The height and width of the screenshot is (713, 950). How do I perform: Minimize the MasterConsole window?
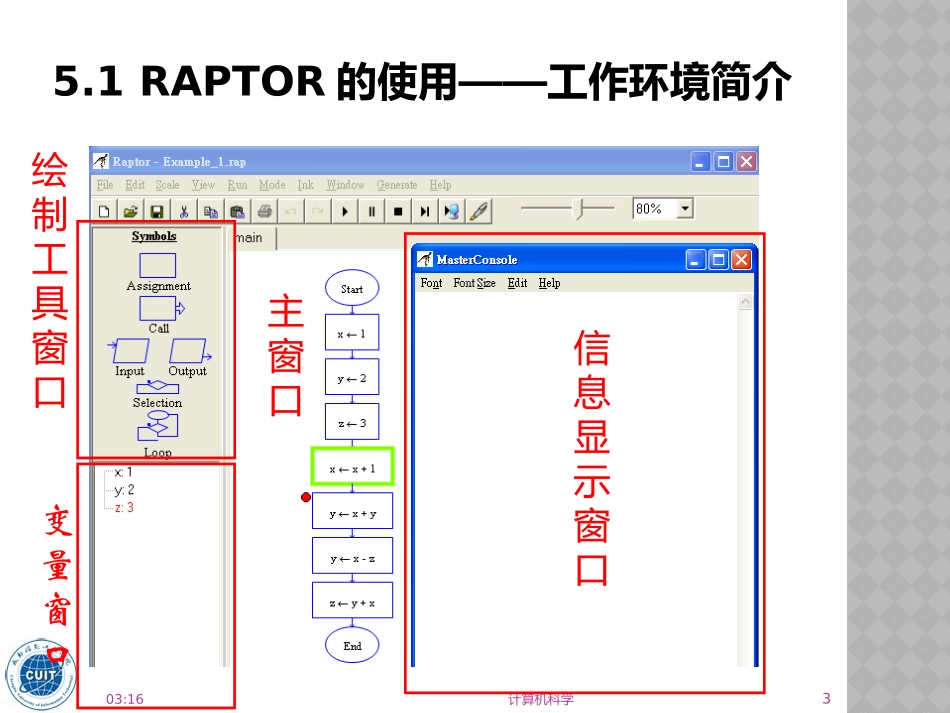click(x=695, y=260)
